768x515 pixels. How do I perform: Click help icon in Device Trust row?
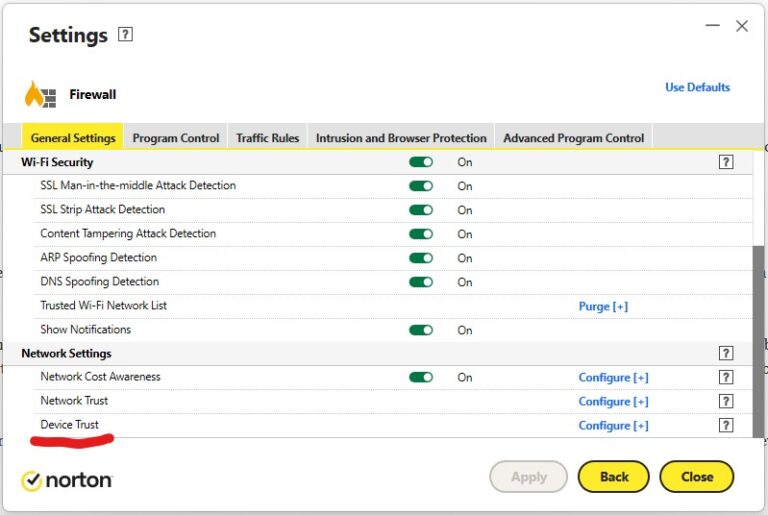tap(726, 426)
